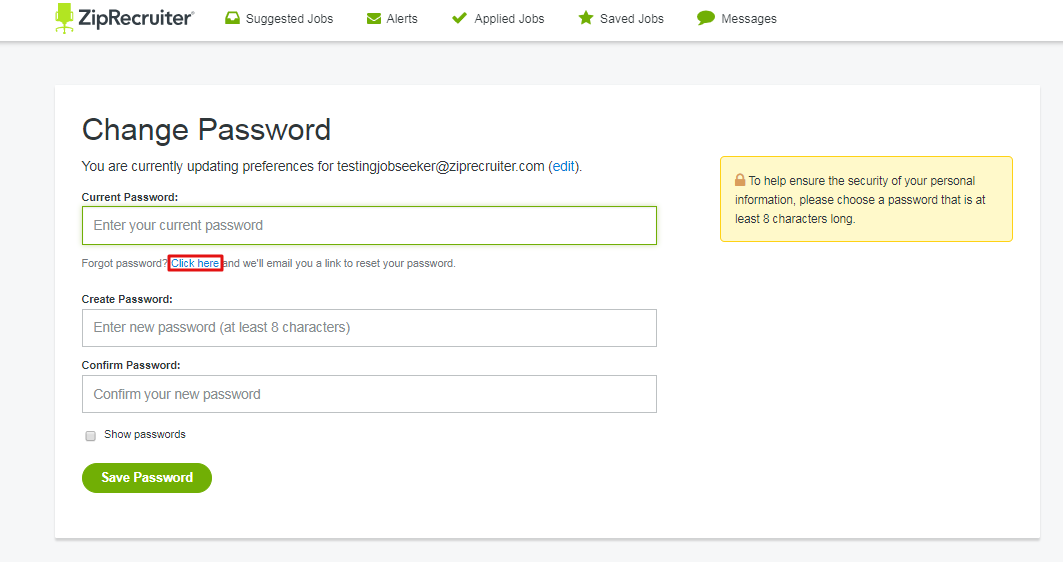Click the lock icon in security notice

point(740,180)
